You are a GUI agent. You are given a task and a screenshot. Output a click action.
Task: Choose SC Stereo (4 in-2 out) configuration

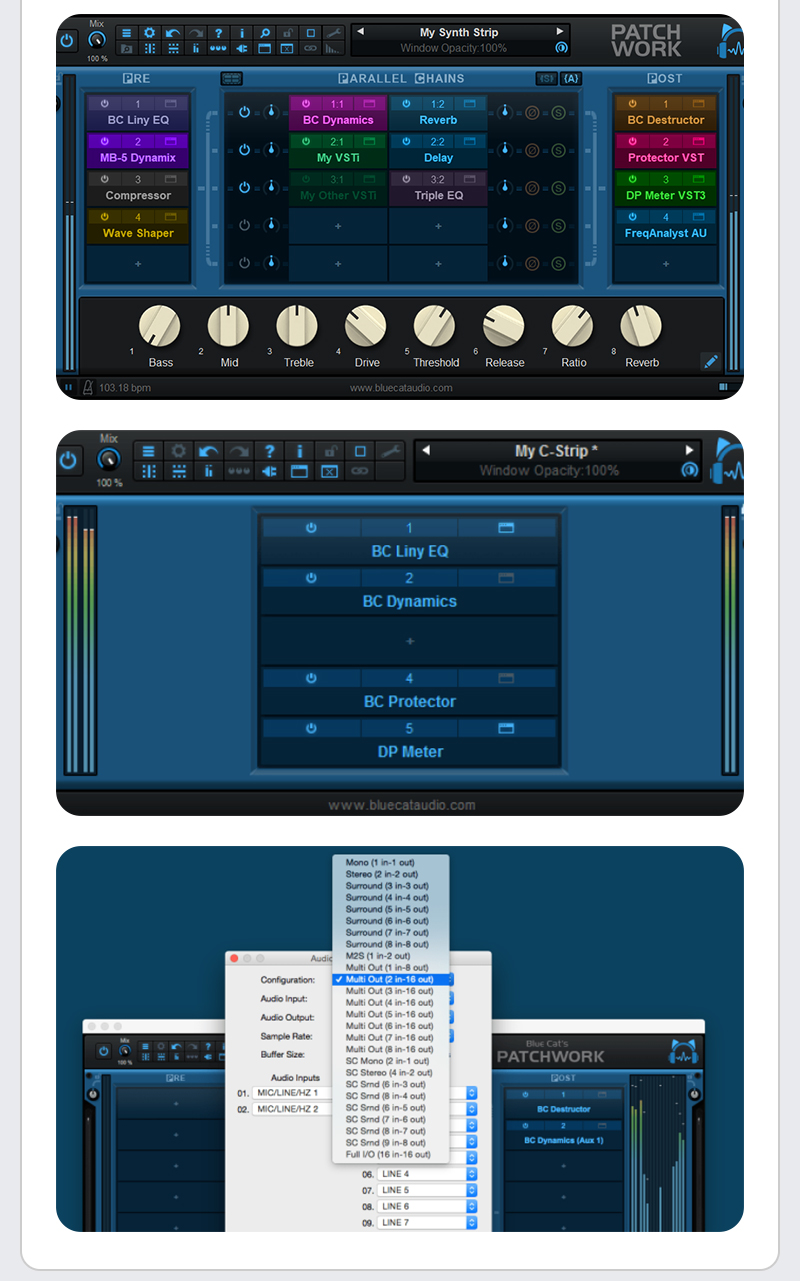pyautogui.click(x=391, y=1072)
